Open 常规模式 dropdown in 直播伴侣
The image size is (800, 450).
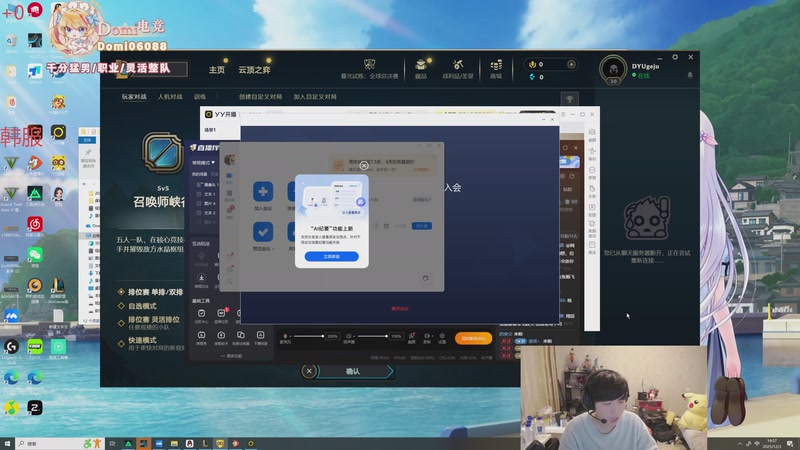[x=204, y=162]
